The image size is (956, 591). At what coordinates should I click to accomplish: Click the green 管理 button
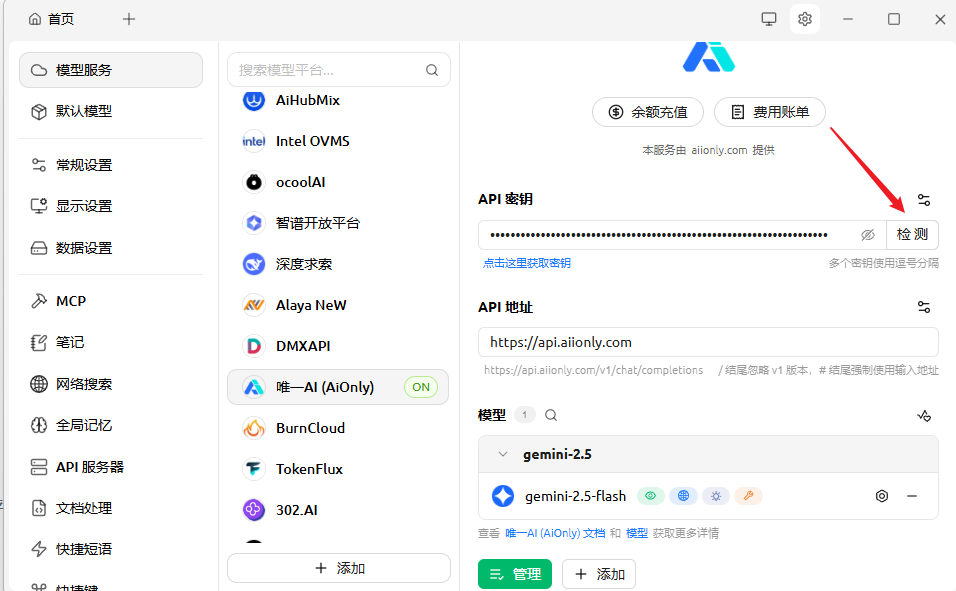pyautogui.click(x=515, y=574)
